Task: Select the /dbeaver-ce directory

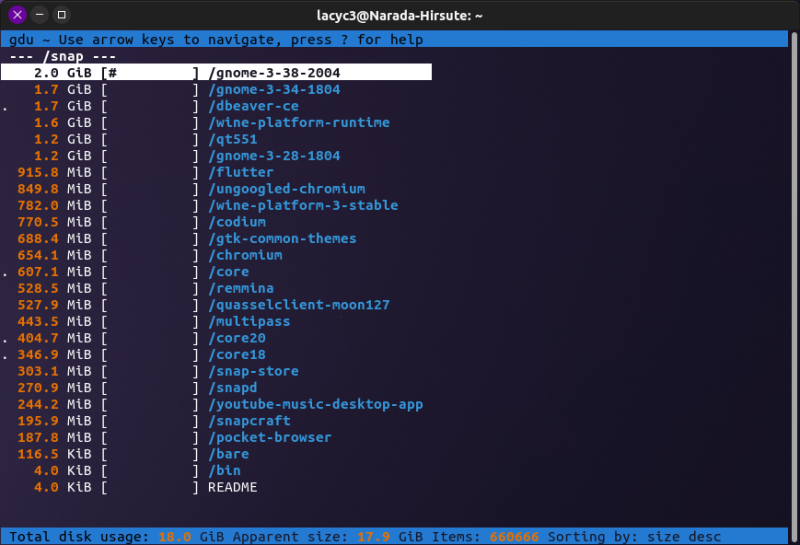Action: point(253,106)
